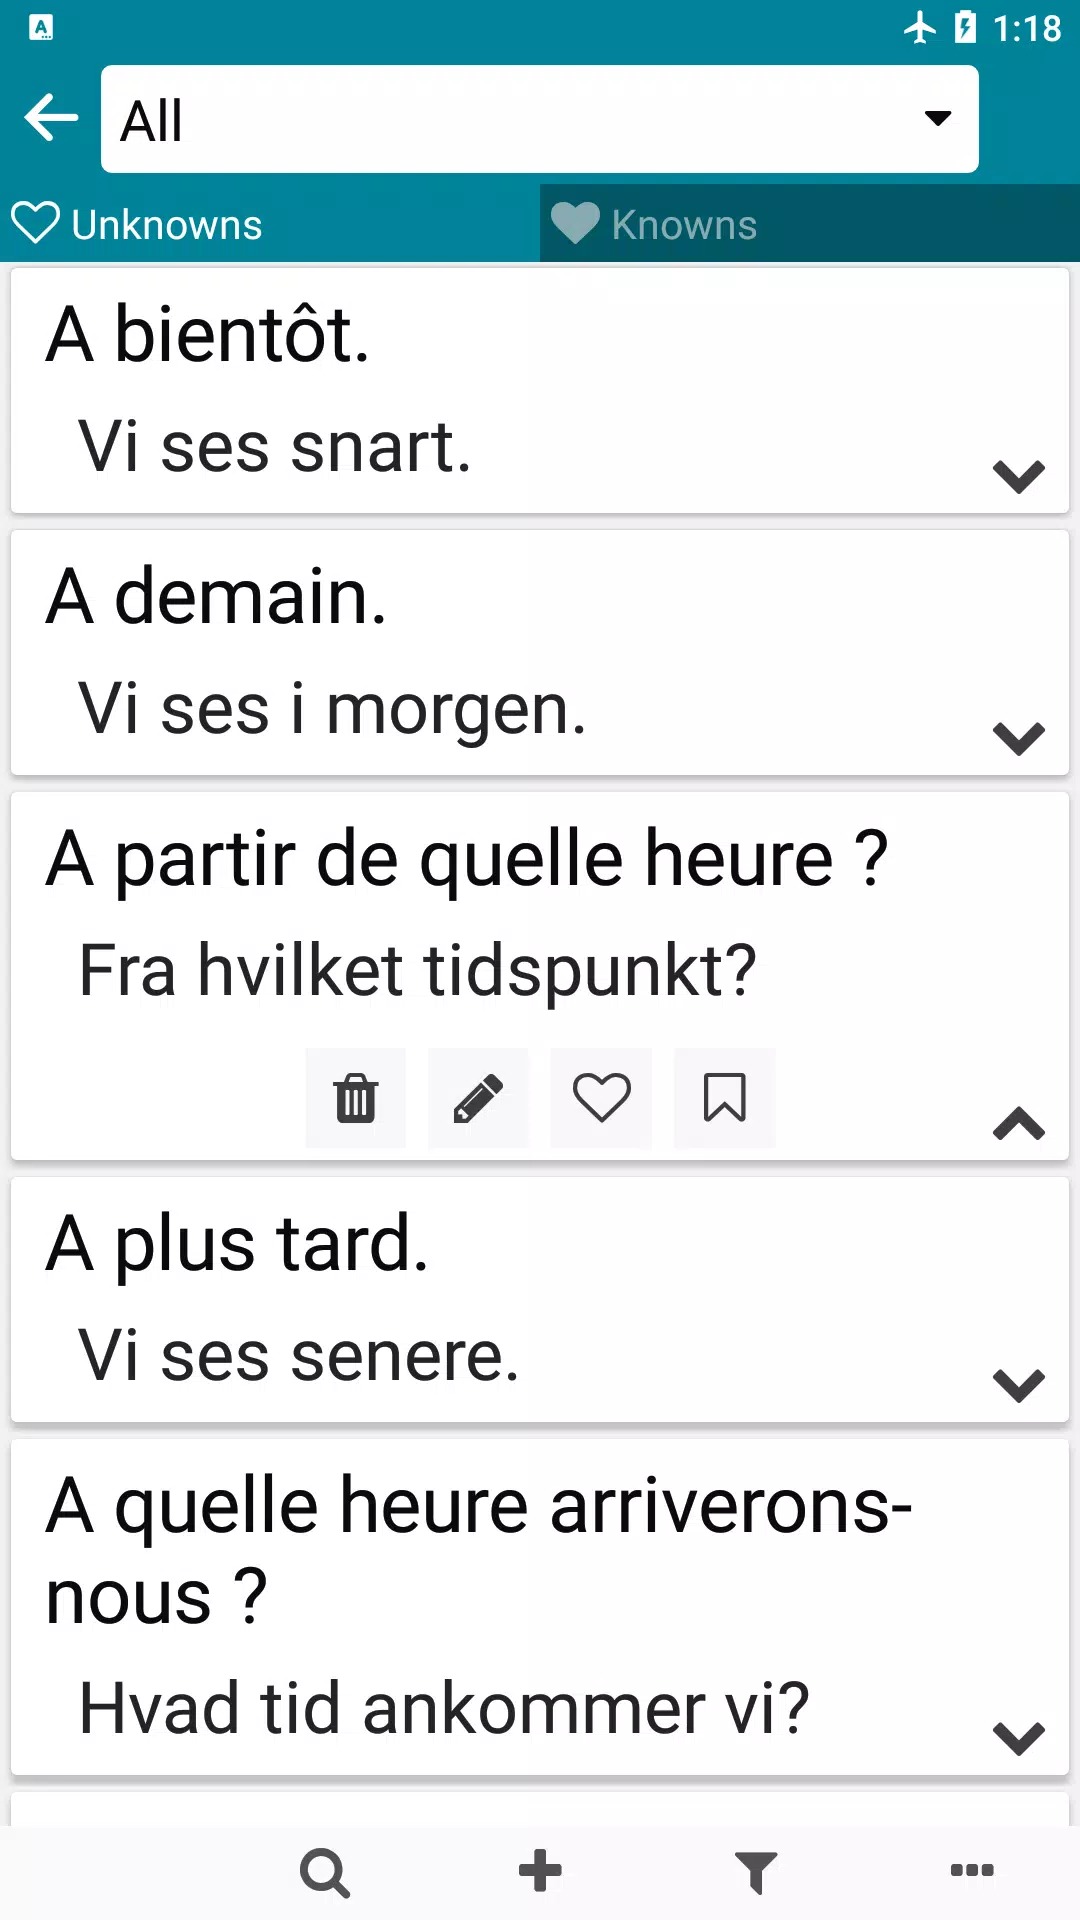Expand the "A demain." card
1080x1920 pixels.
point(1018,738)
